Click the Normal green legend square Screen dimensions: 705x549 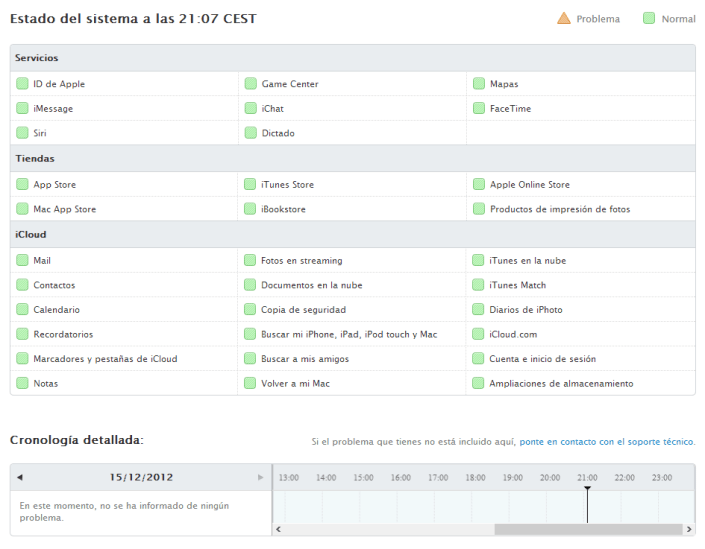tap(649, 18)
